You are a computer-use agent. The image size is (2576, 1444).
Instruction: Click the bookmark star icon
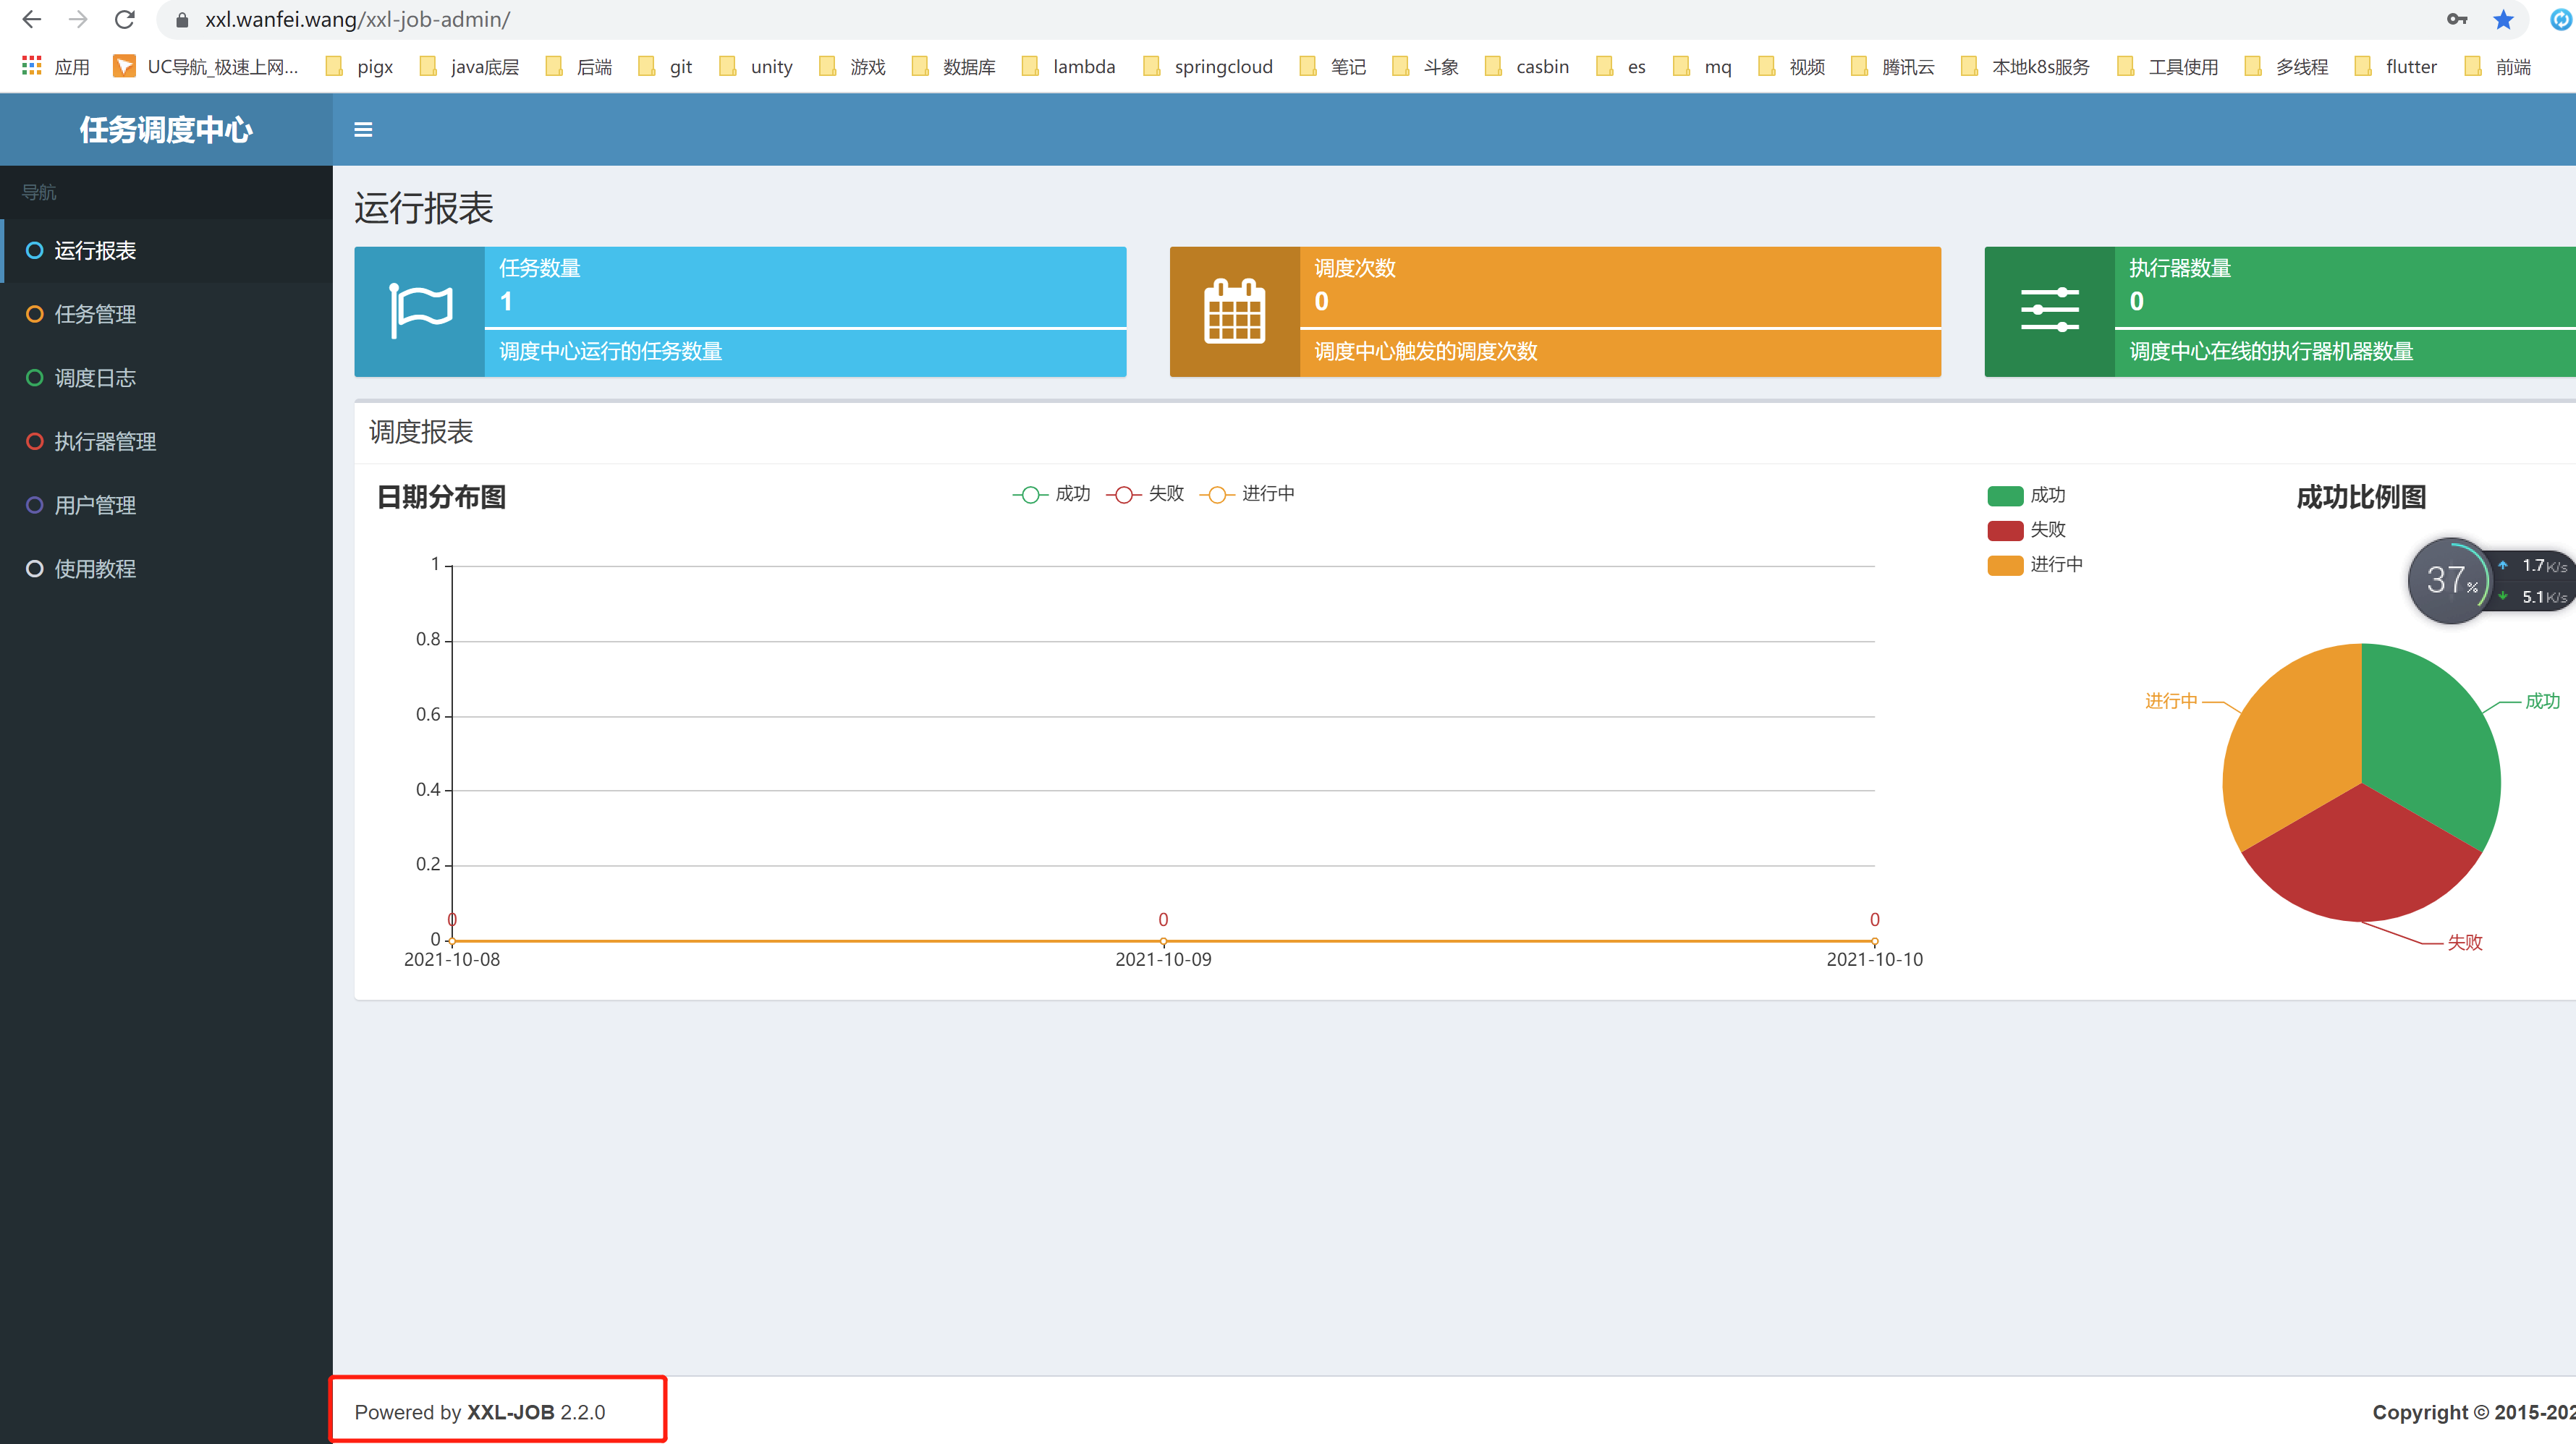2503,19
